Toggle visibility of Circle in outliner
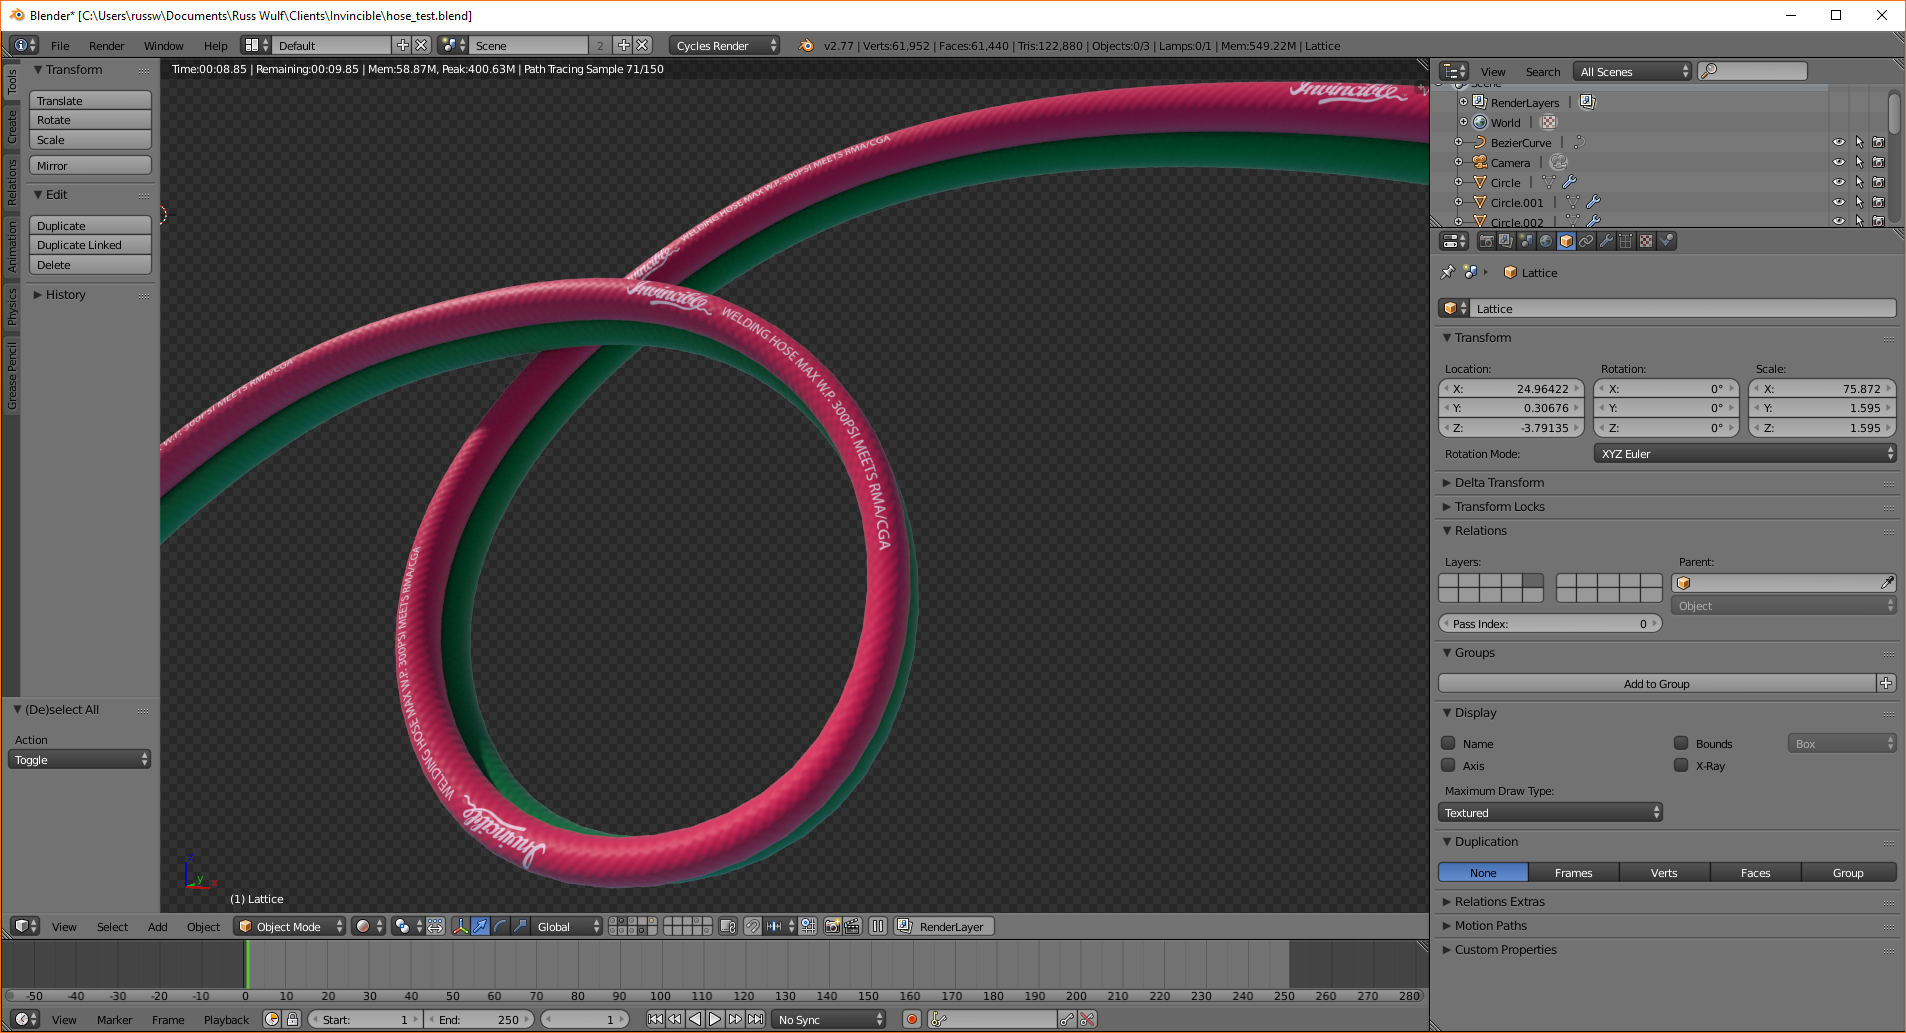 [1839, 182]
